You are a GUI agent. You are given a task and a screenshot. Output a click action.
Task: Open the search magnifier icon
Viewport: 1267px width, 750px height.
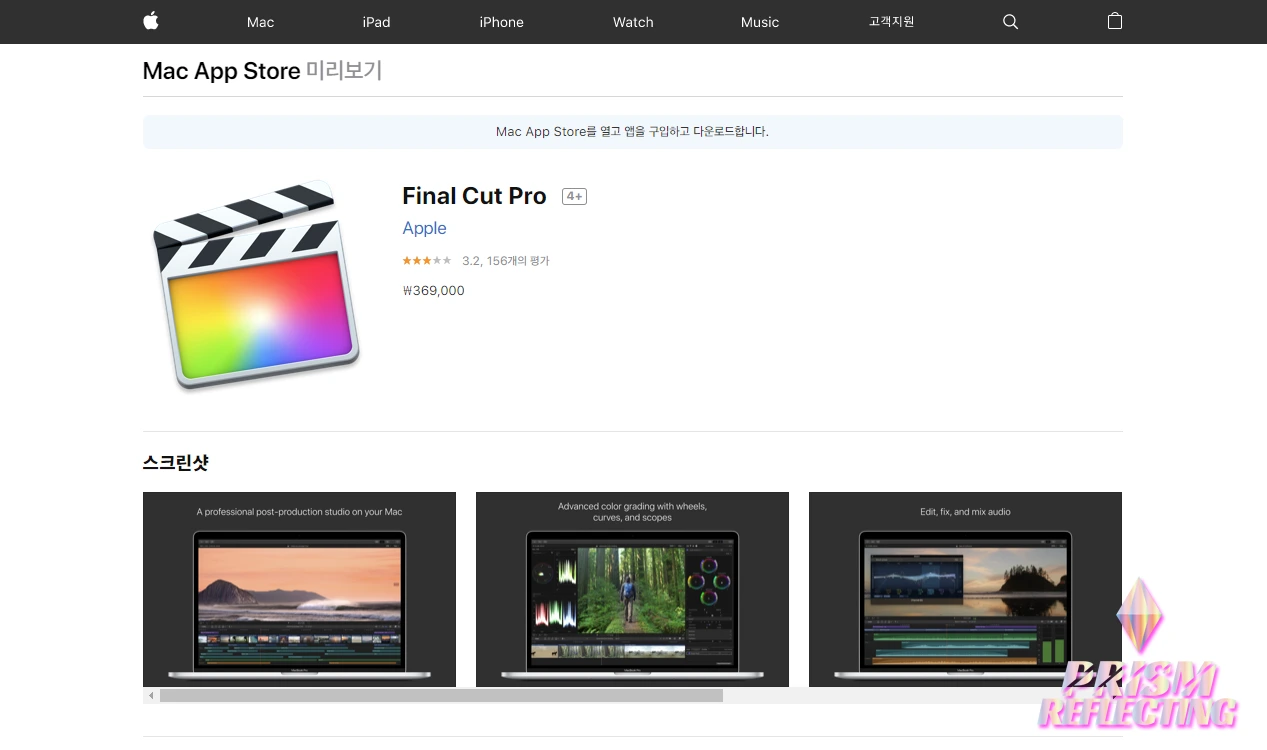[1010, 22]
